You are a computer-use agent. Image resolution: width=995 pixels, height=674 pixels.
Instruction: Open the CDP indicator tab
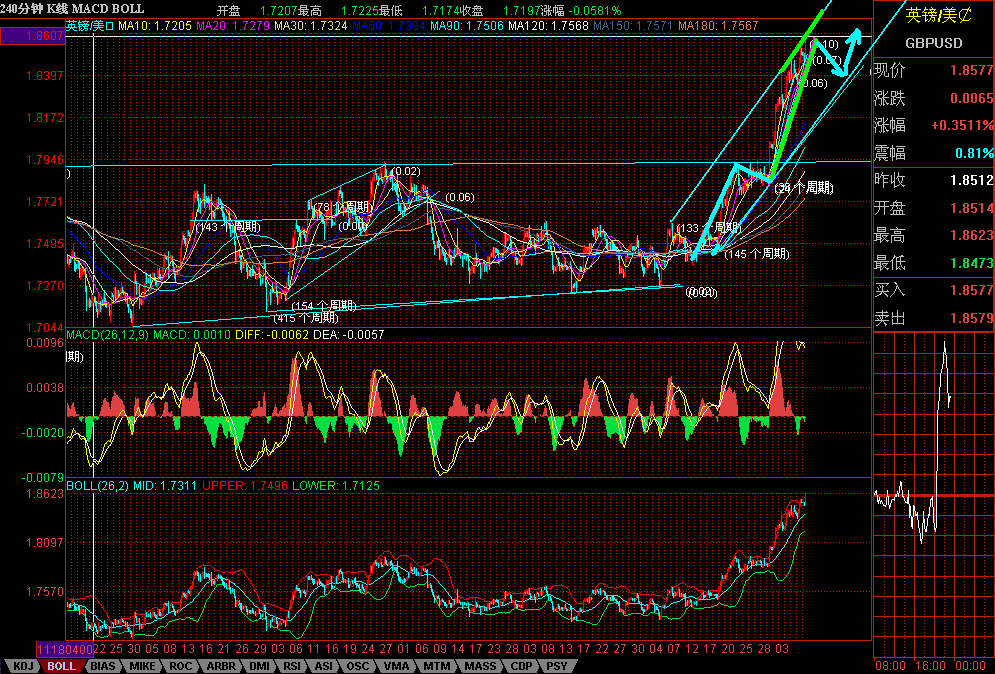[x=522, y=666]
